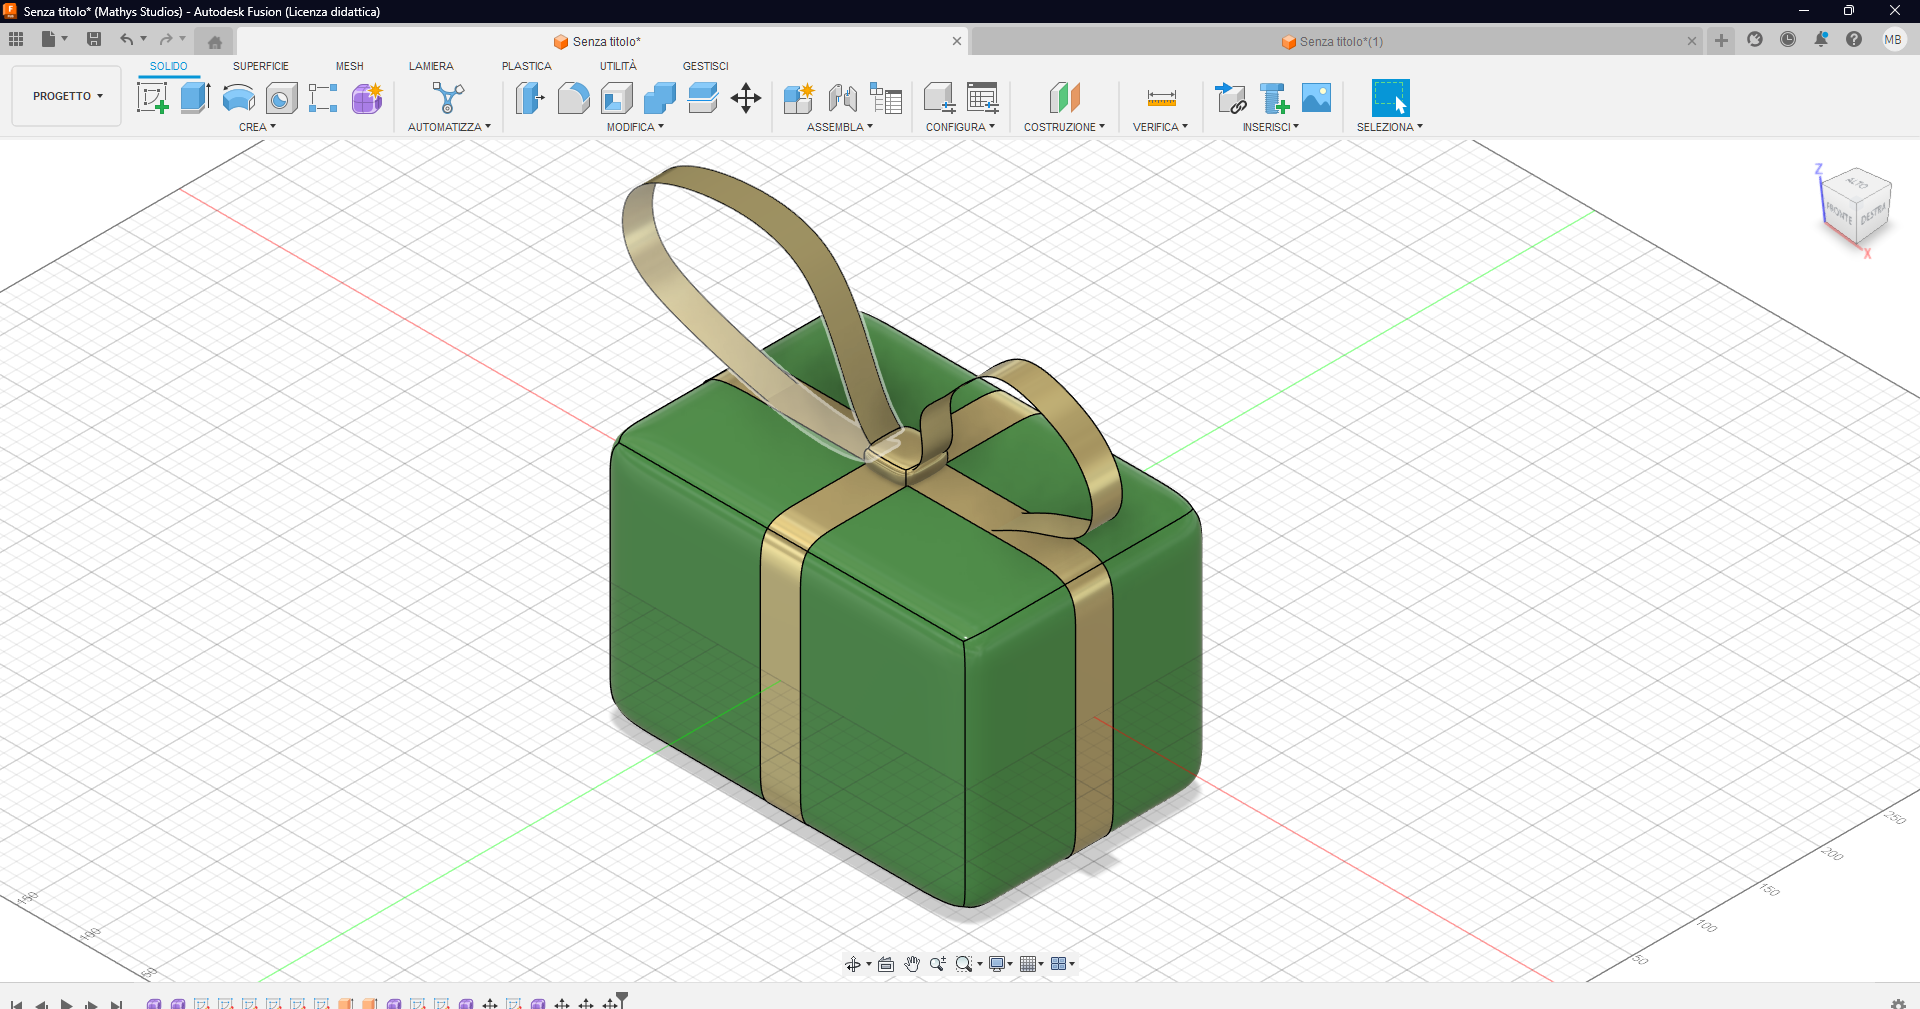
Task: Redo the last action
Action: pos(166,39)
